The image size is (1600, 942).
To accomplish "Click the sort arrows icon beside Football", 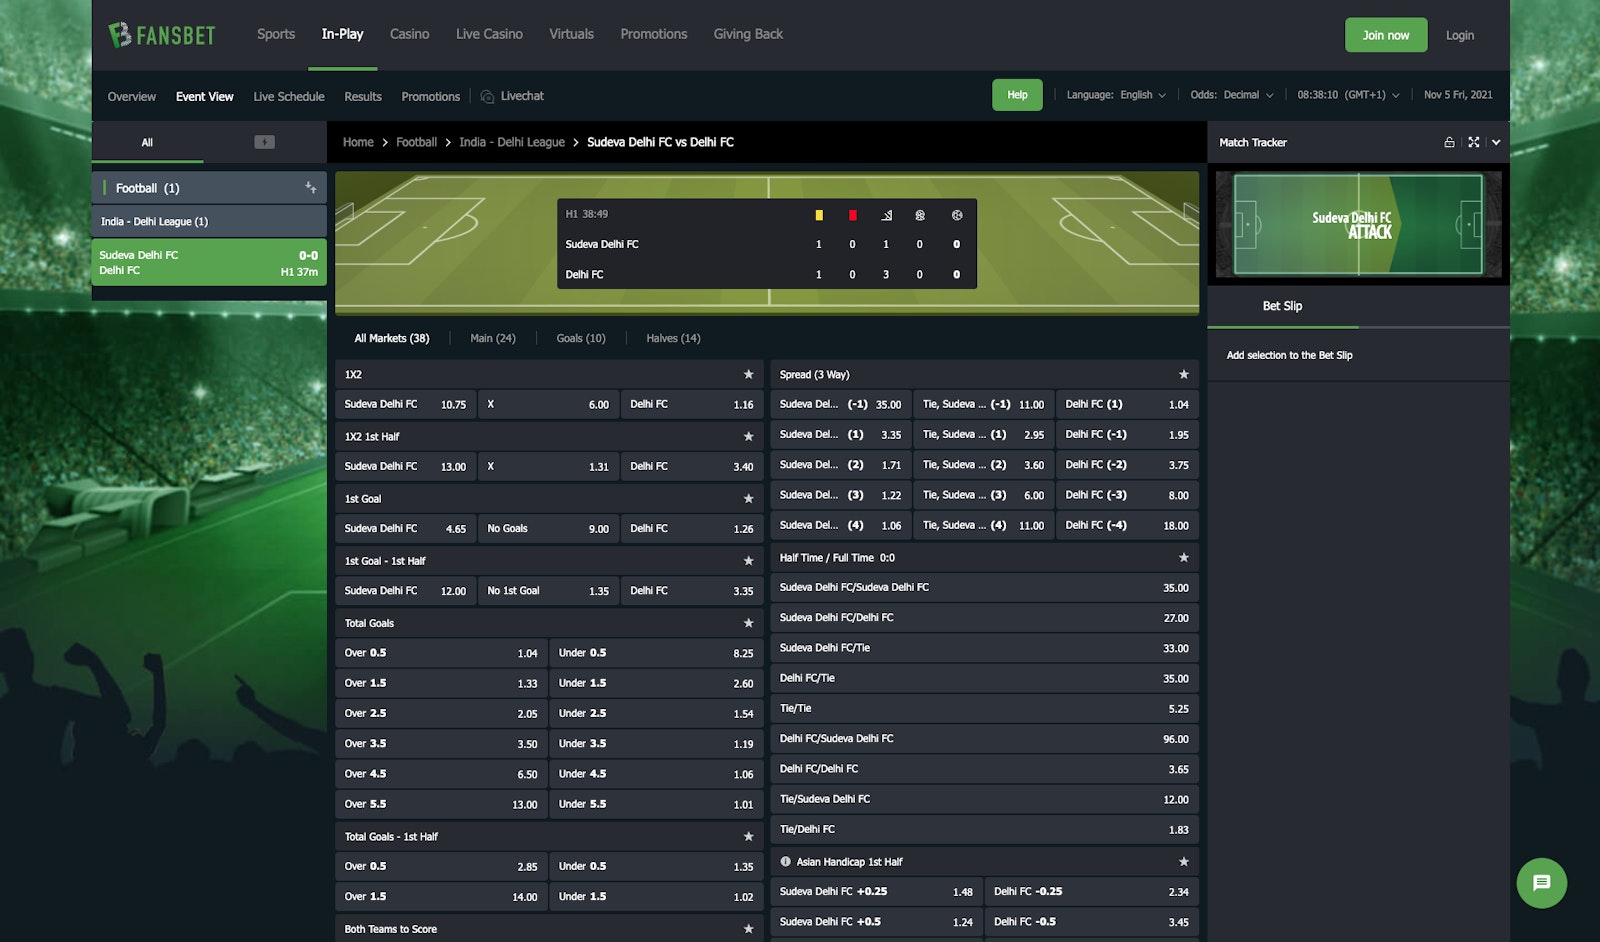I will [311, 188].
